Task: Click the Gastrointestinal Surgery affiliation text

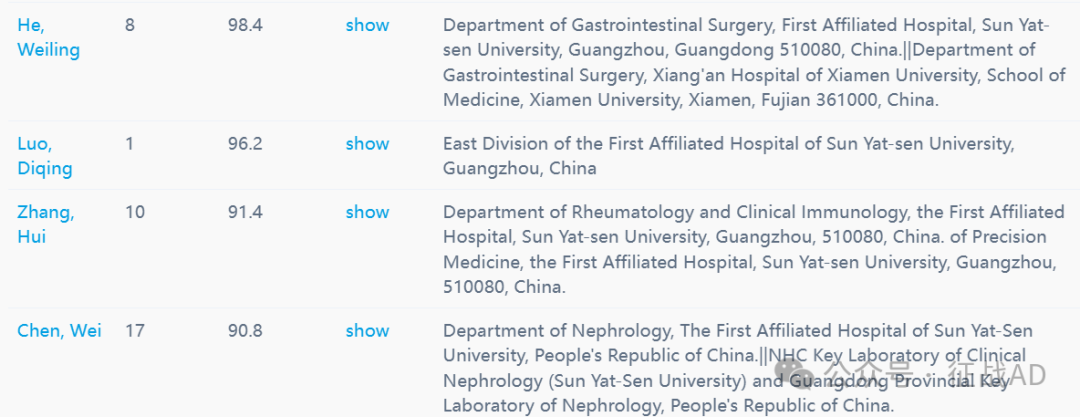Action: [754, 63]
